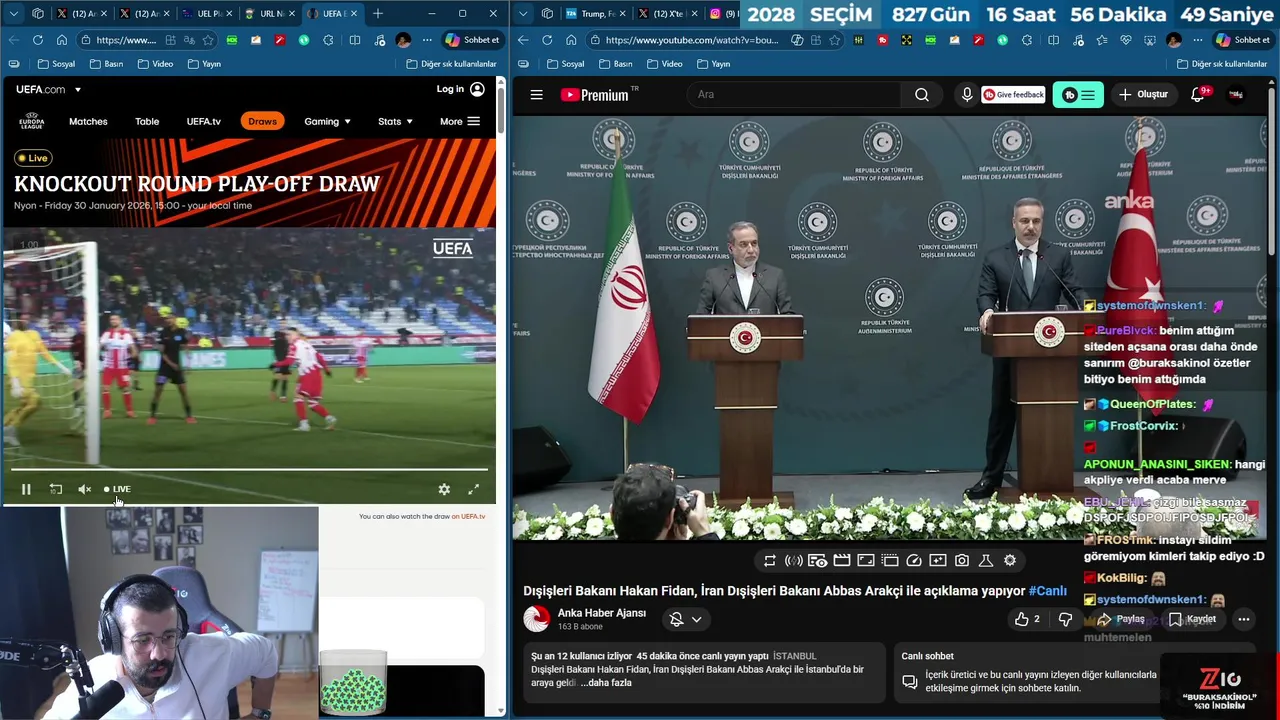Go back in the YouTube browser window
1280x720 pixels.
[523, 40]
